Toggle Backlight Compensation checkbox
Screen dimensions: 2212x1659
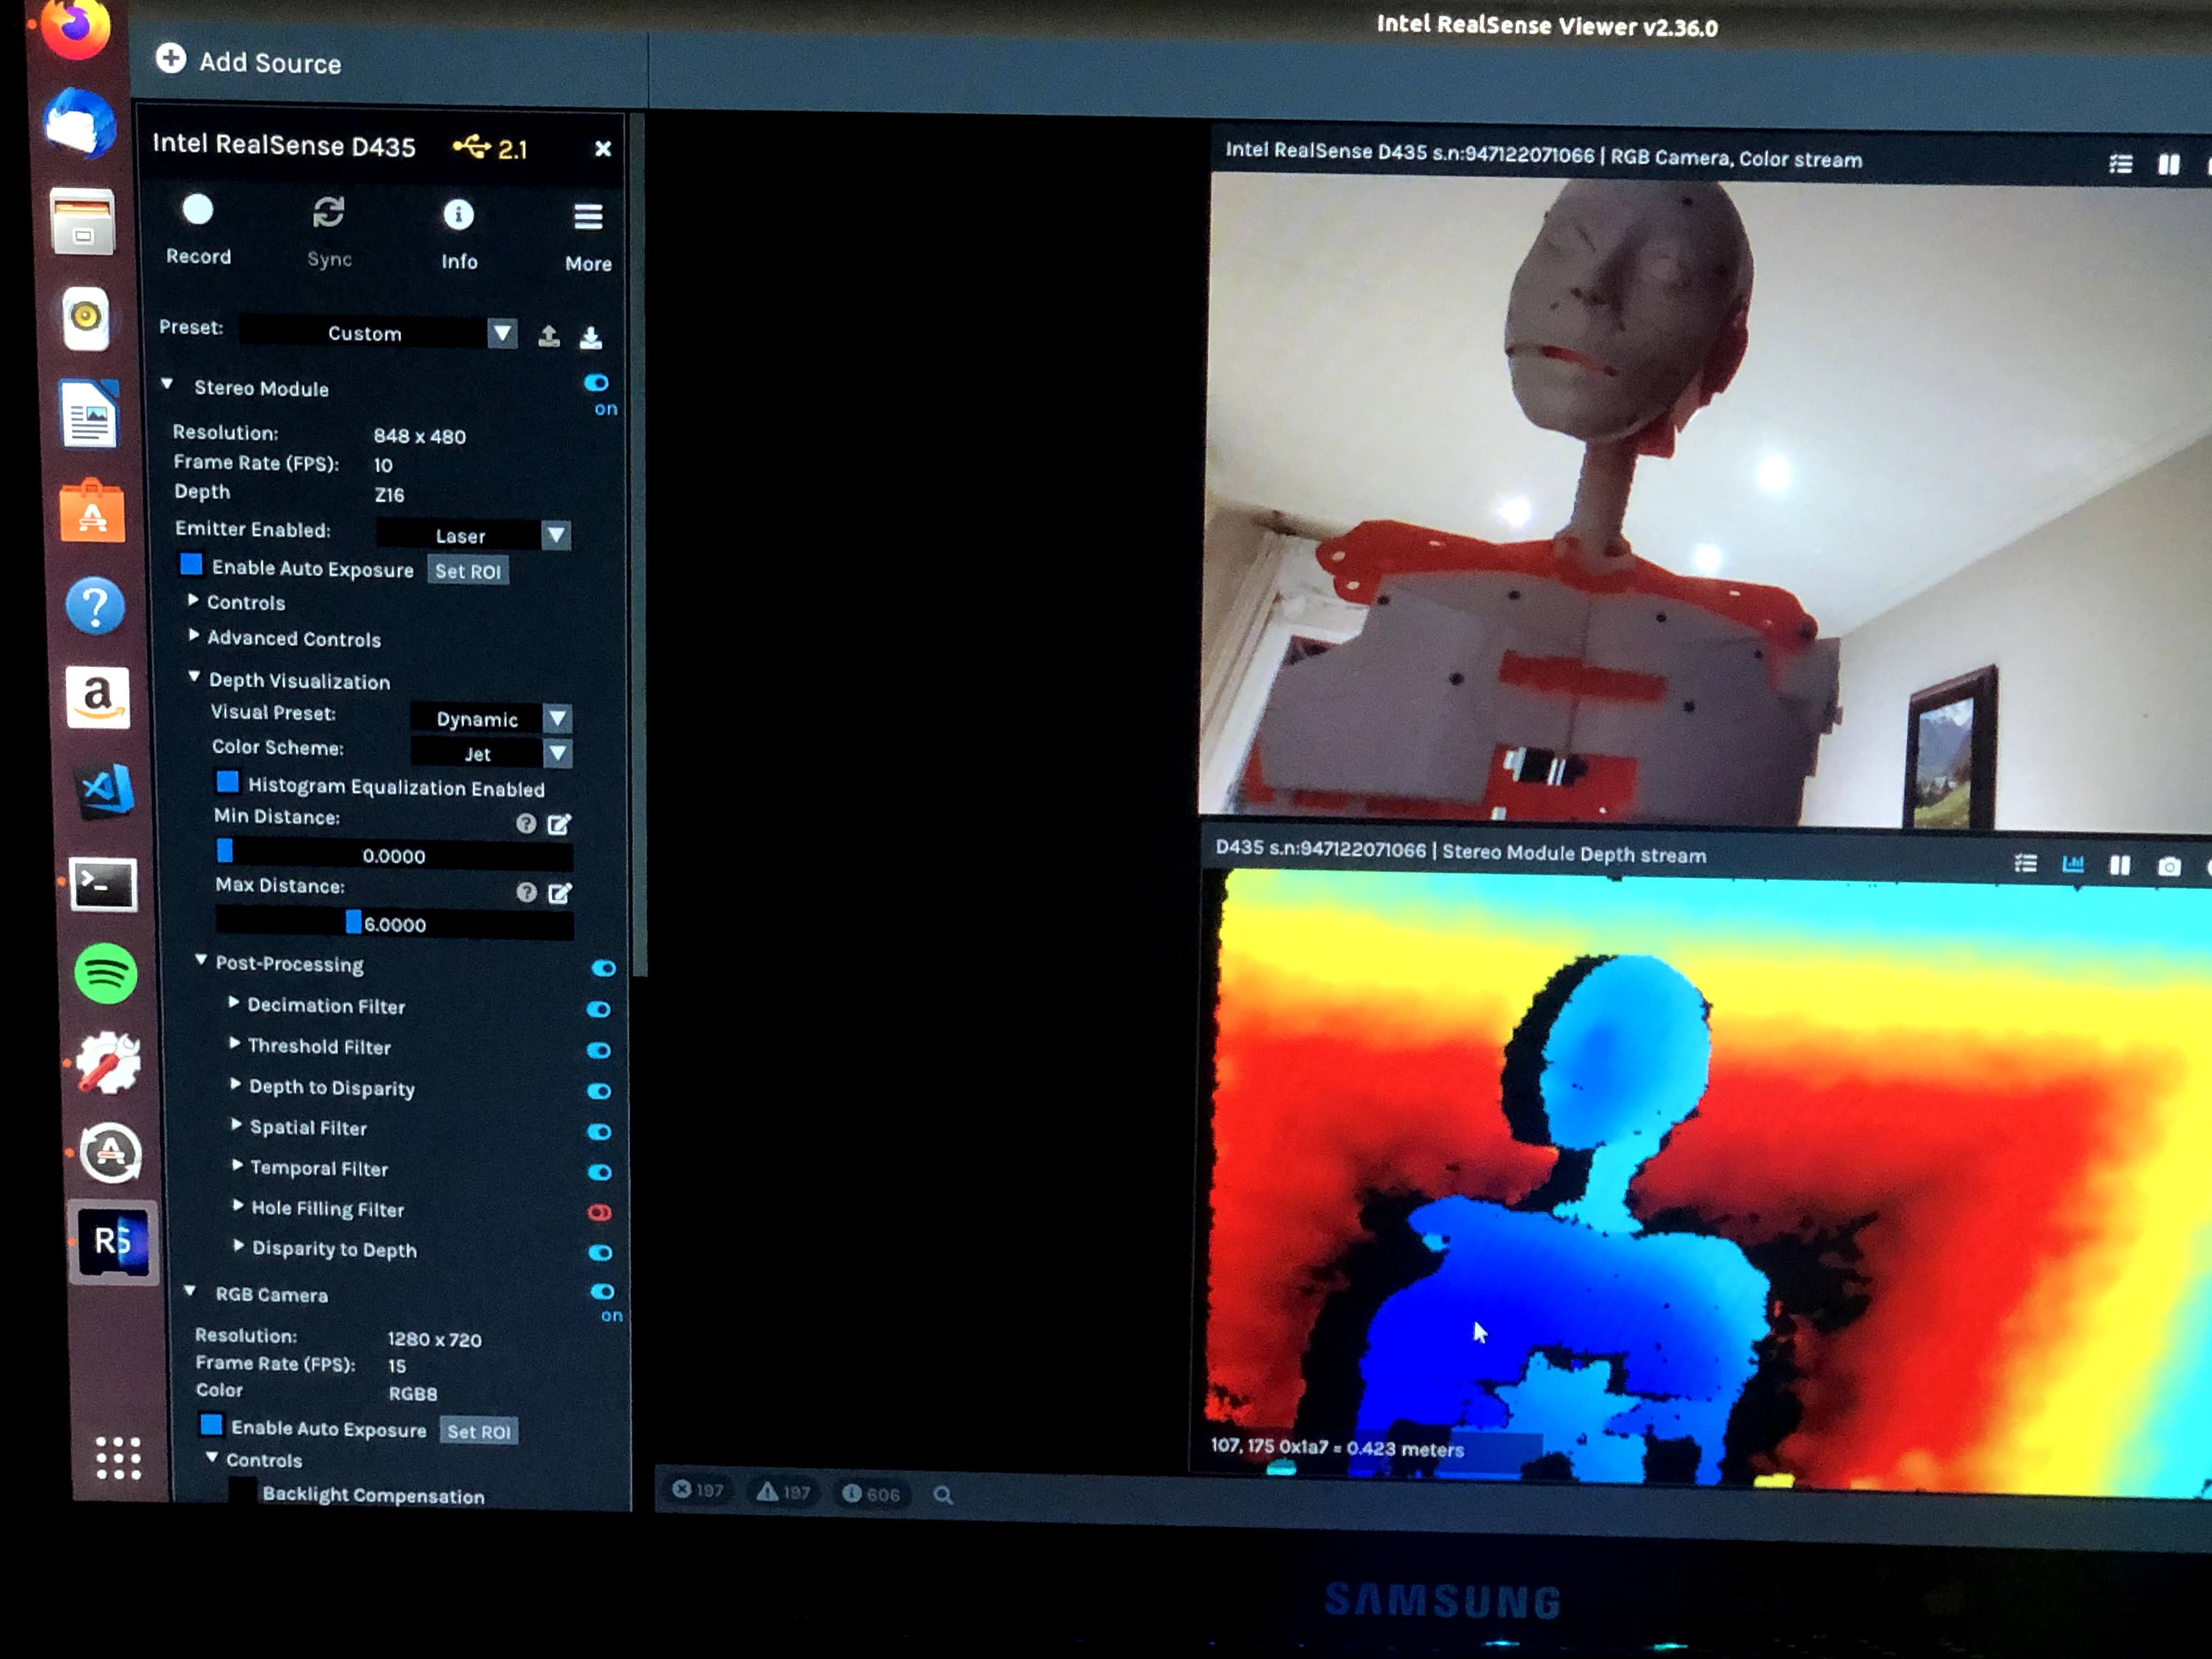243,1490
